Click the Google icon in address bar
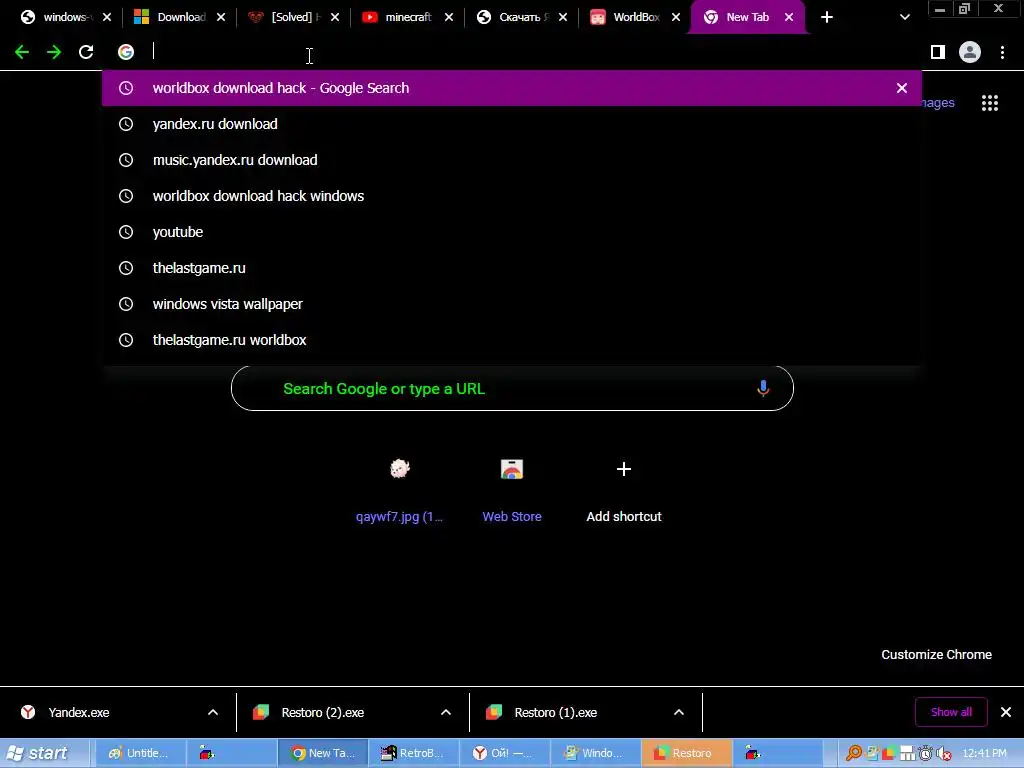Viewport: 1024px width, 768px height. point(126,52)
